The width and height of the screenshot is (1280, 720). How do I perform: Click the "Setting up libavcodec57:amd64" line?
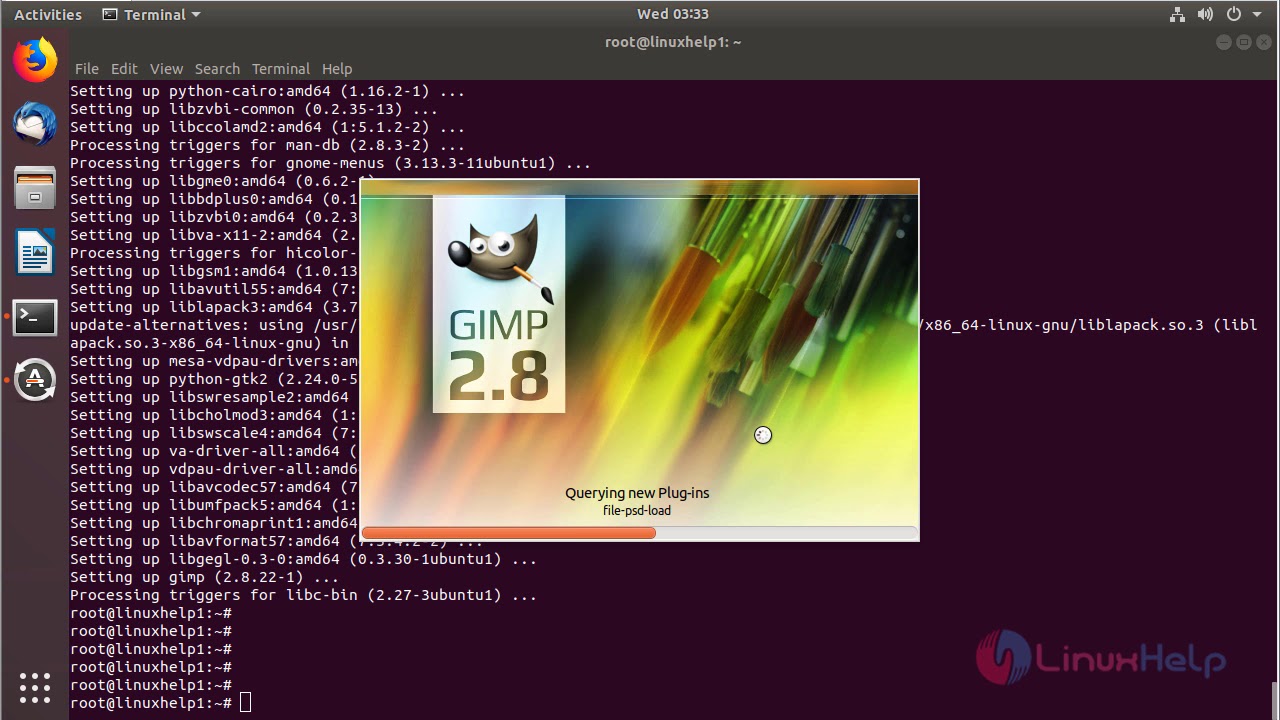[x=214, y=487]
